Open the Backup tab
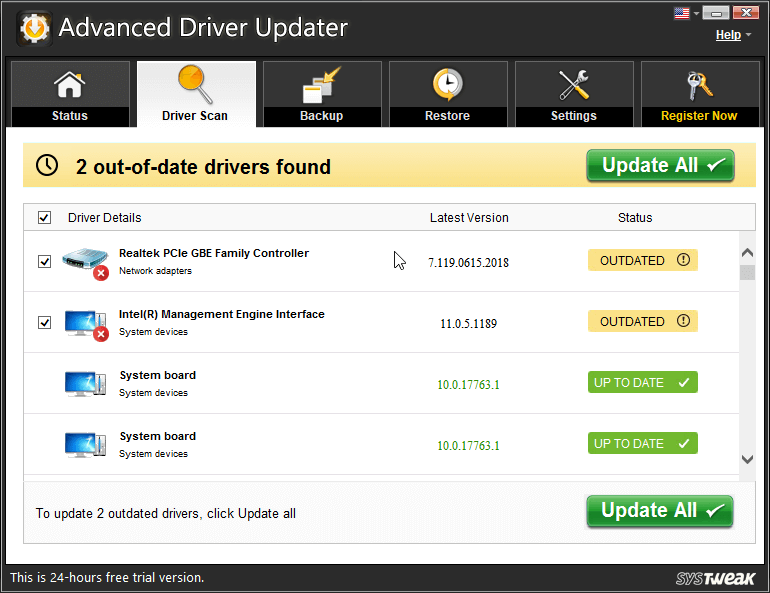This screenshot has width=770, height=593. [x=322, y=94]
